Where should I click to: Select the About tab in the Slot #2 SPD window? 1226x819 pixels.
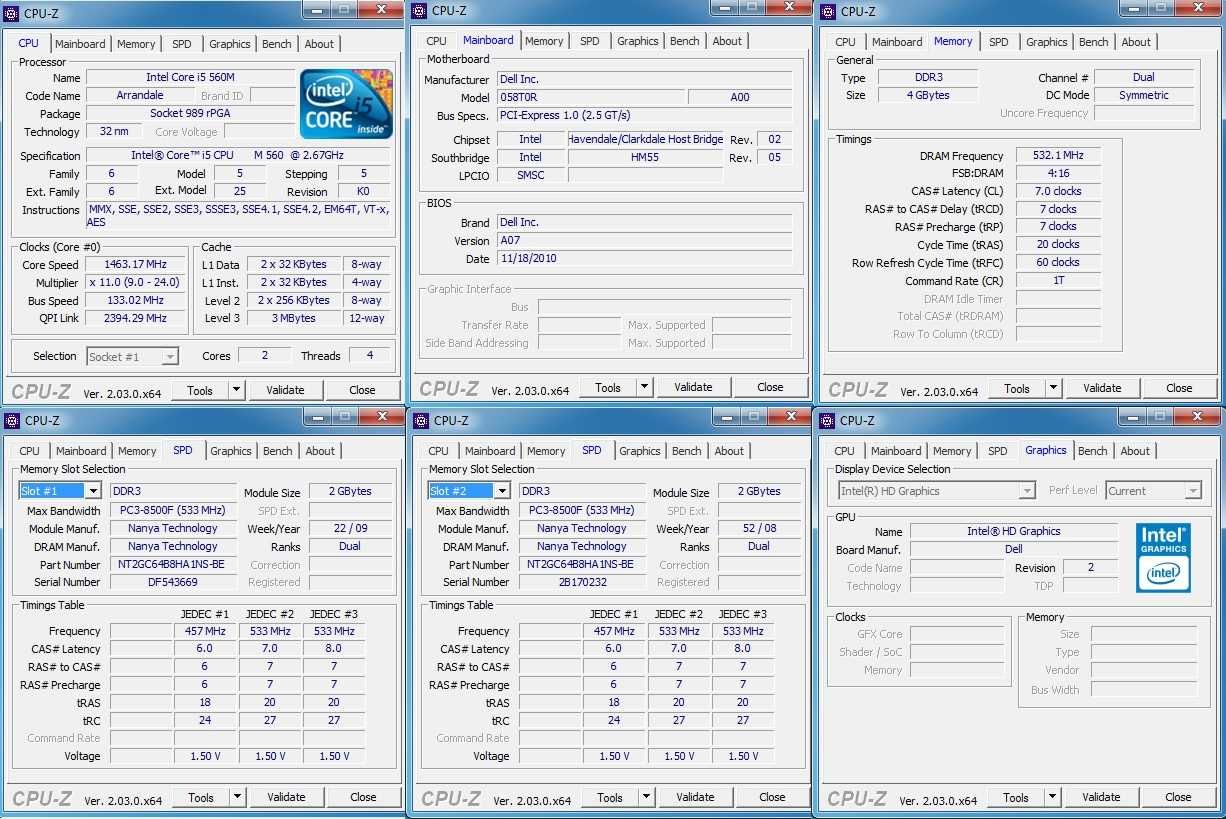(x=729, y=451)
